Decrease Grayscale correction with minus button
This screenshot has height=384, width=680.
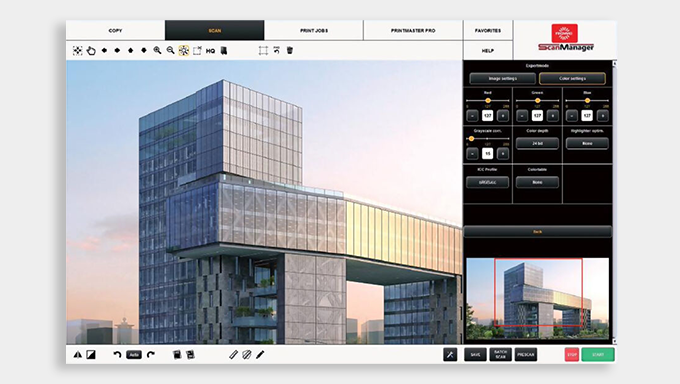click(x=472, y=154)
